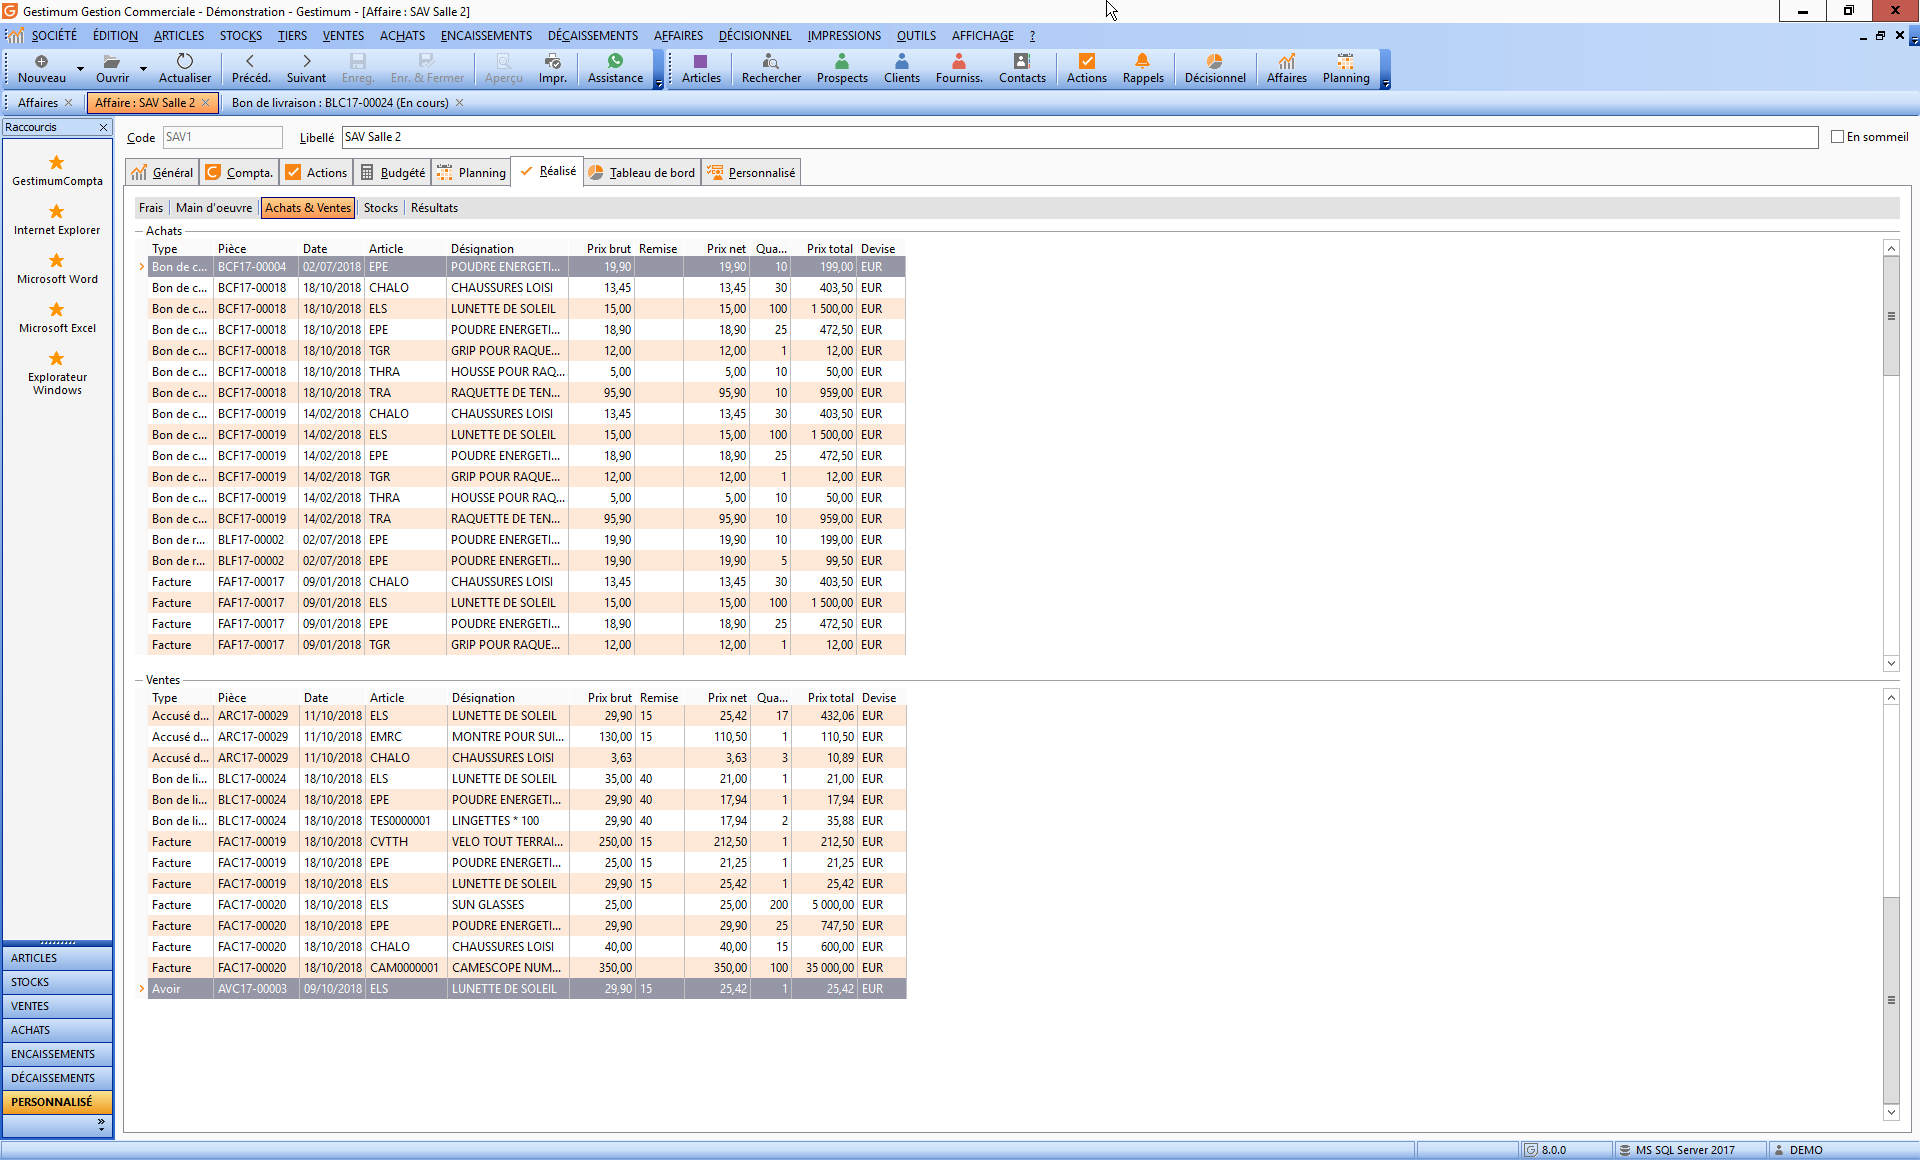The height and width of the screenshot is (1160, 1920).
Task: Select the Frais subtab
Action: coord(151,208)
